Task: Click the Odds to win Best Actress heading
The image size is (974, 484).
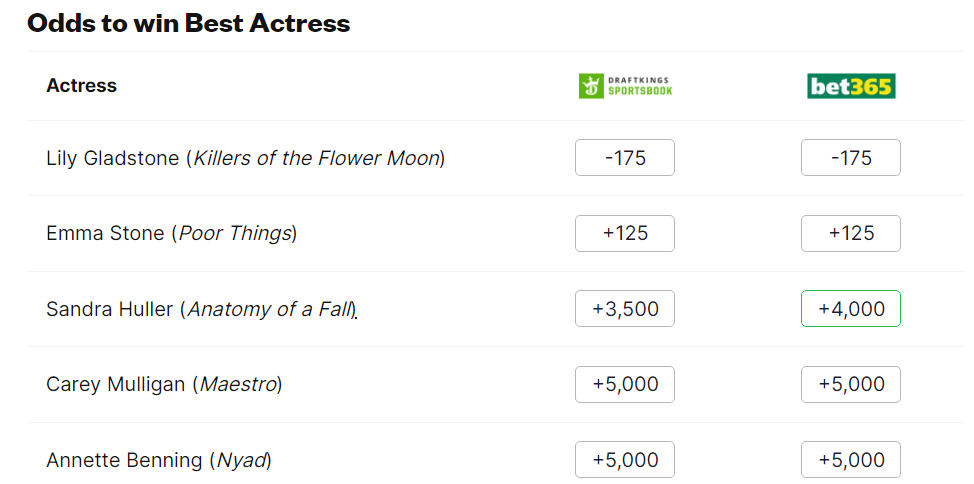Action: 189,23
